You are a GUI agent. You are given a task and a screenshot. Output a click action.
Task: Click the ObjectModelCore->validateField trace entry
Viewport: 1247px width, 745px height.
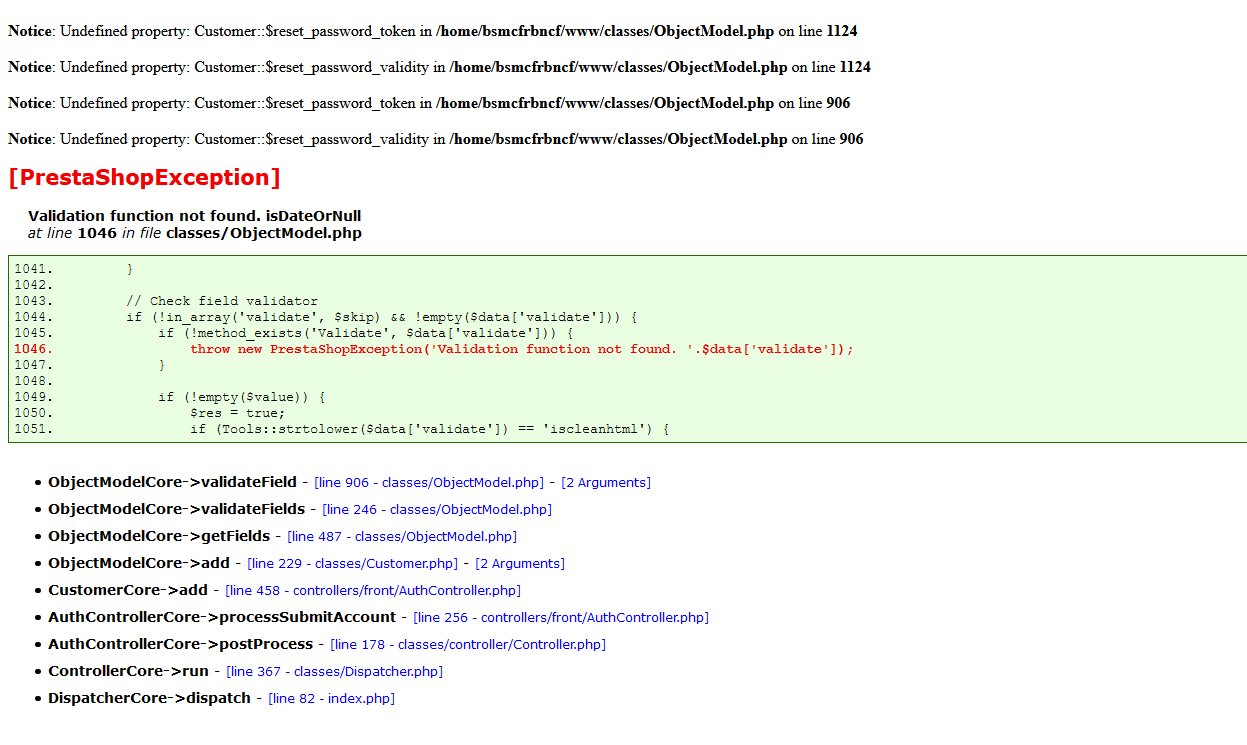point(172,482)
